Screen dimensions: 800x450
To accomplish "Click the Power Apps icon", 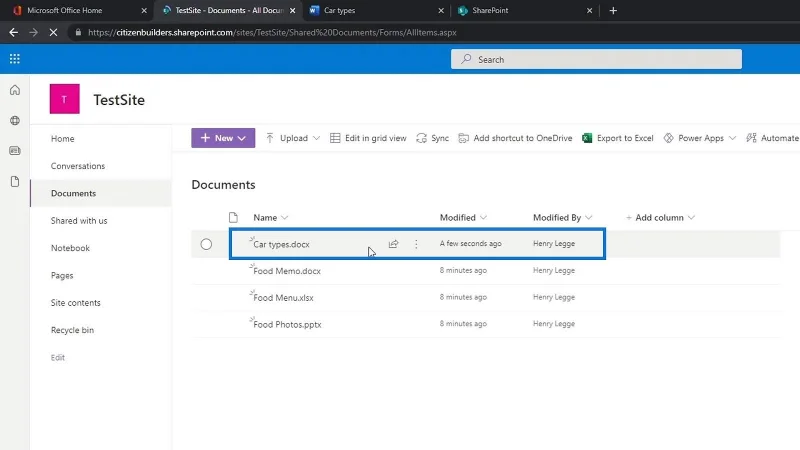I will click(x=668, y=138).
